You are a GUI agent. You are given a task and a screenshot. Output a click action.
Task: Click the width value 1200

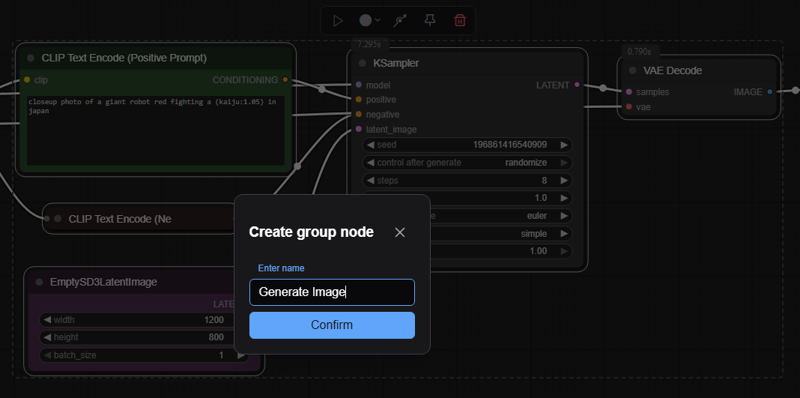tap(214, 320)
